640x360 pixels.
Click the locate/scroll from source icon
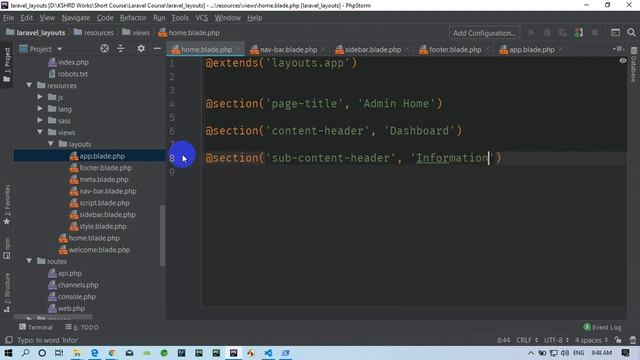pos(104,49)
